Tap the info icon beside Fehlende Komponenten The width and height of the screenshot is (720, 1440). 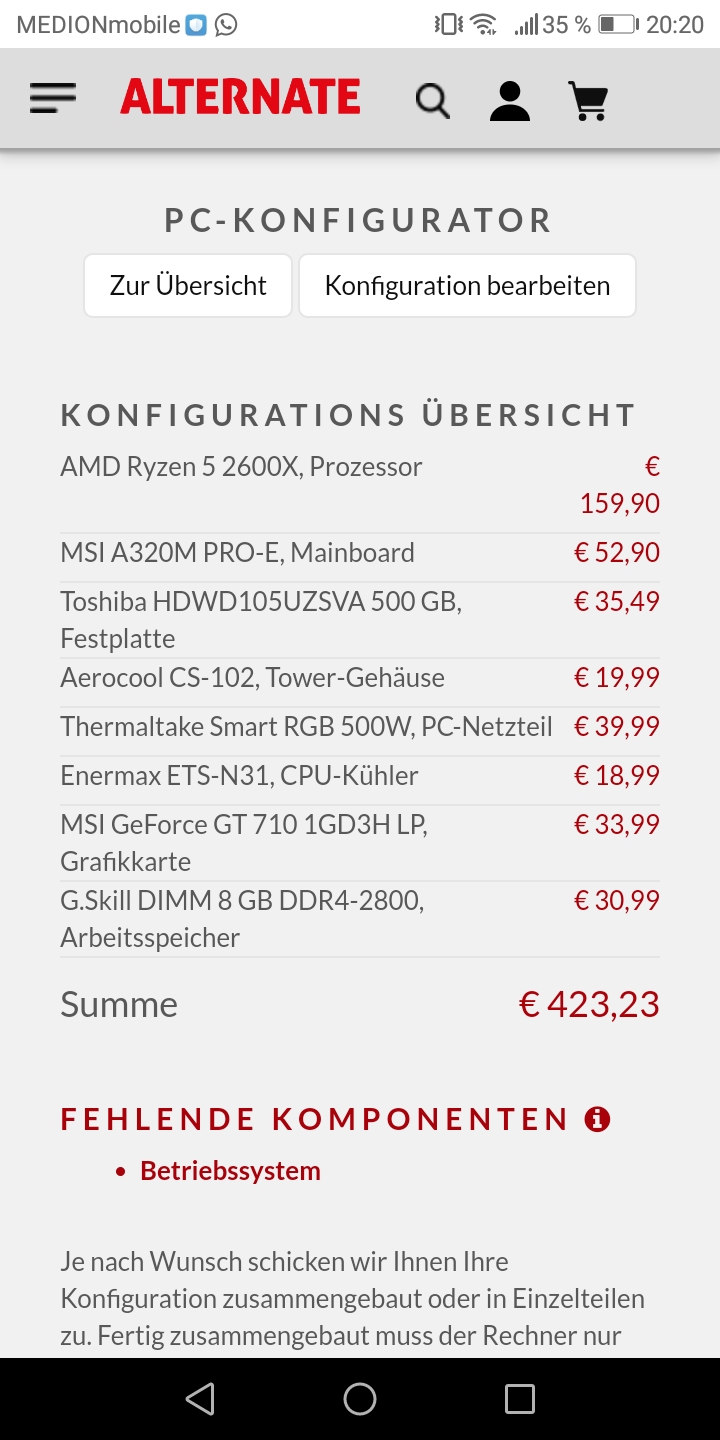[598, 1119]
